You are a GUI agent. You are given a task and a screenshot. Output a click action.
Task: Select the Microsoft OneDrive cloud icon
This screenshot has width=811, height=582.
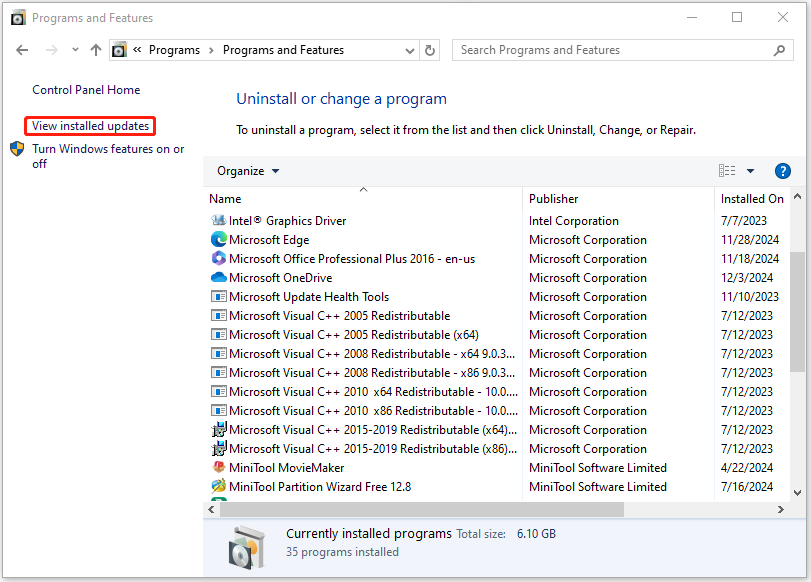click(x=219, y=277)
